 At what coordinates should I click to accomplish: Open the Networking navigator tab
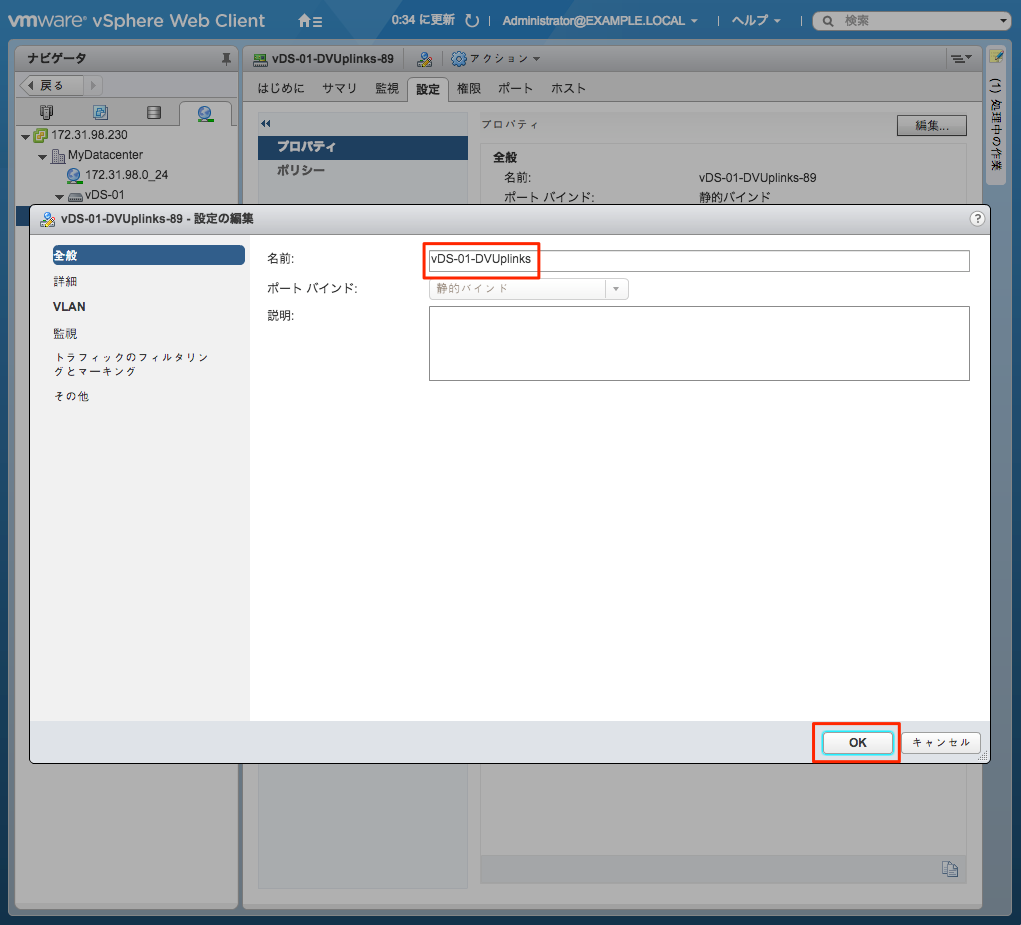(x=205, y=114)
